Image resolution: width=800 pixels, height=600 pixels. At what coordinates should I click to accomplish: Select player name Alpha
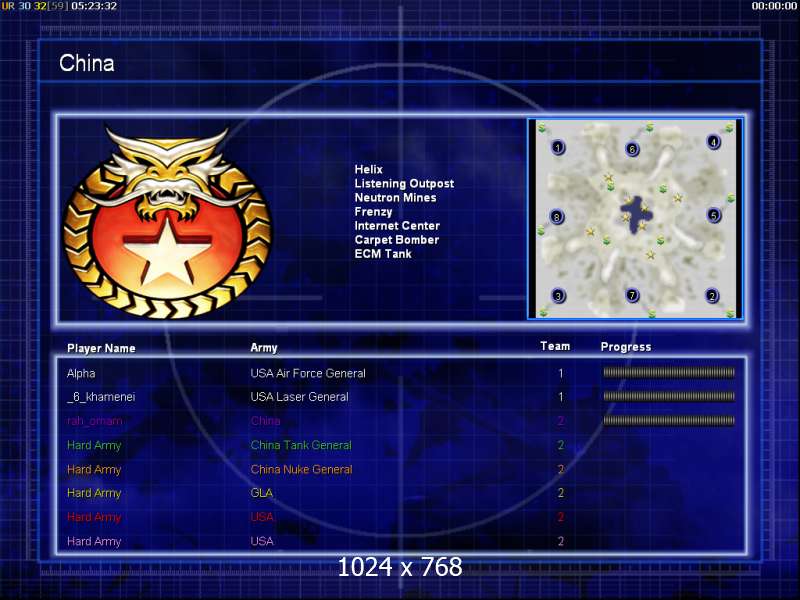pos(81,373)
